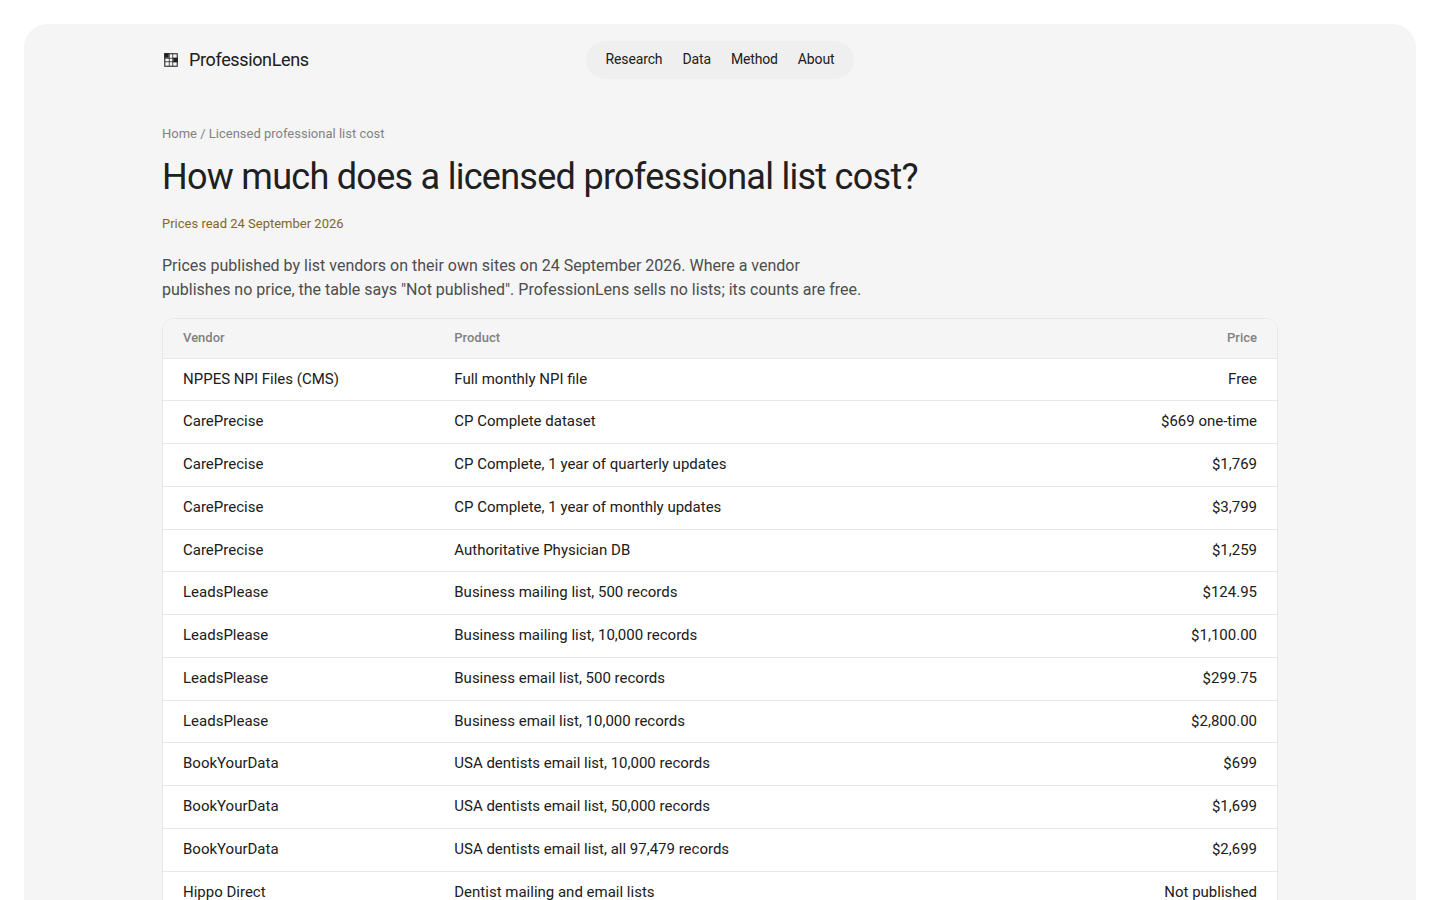This screenshot has height=900, width=1440.
Task: Select 'Business email list, 10,000 records'
Action: [569, 721]
